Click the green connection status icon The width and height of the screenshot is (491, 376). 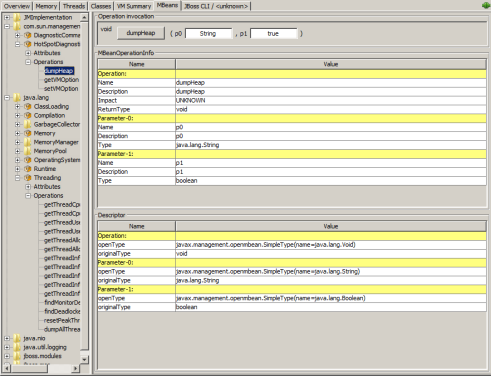[486, 5]
